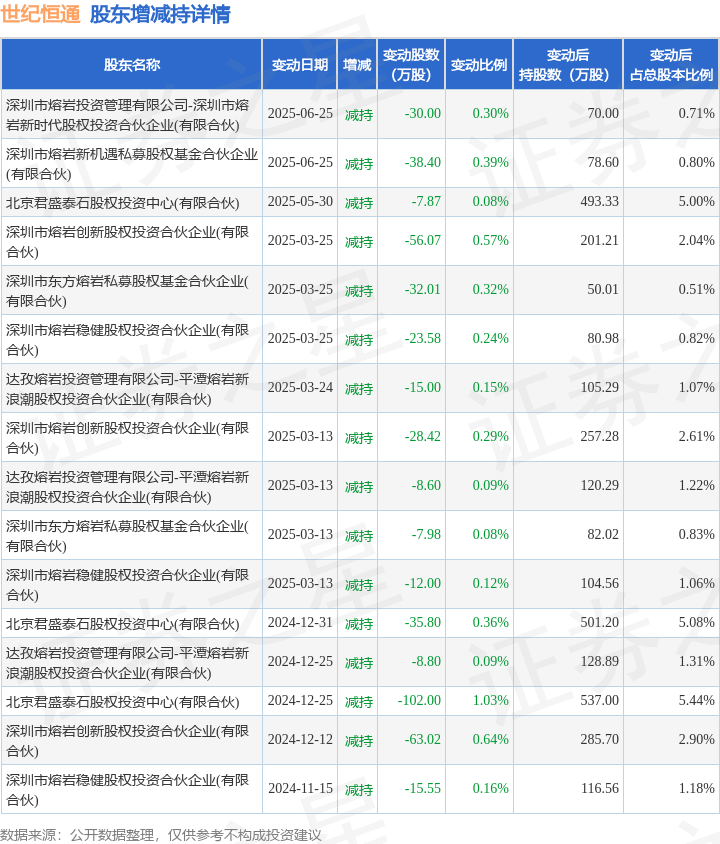
Task: Click the 变动股数(万股) column header
Action: 411,65
